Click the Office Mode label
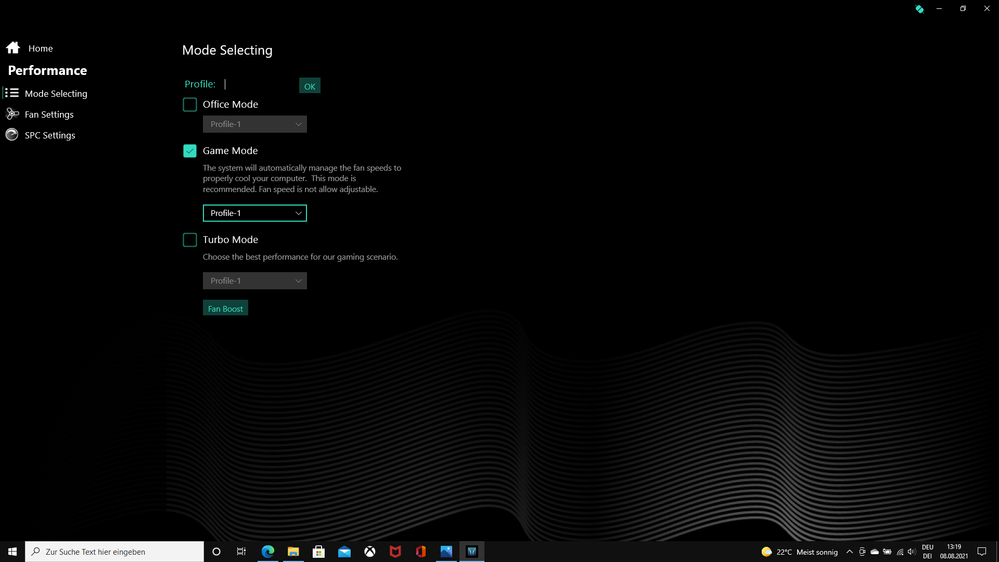Image resolution: width=999 pixels, height=562 pixels. [x=231, y=104]
